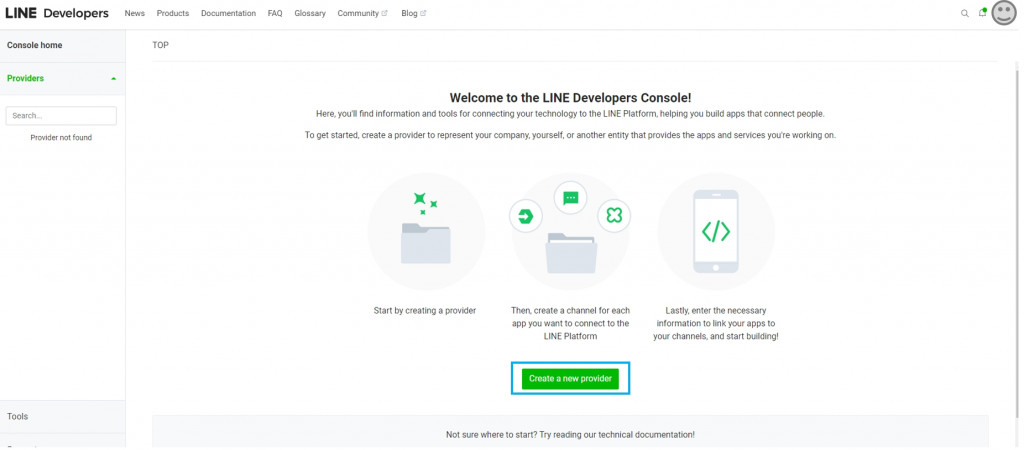1024x450 pixels.
Task: Click the sparkle folder provider illustration
Action: coord(426,231)
